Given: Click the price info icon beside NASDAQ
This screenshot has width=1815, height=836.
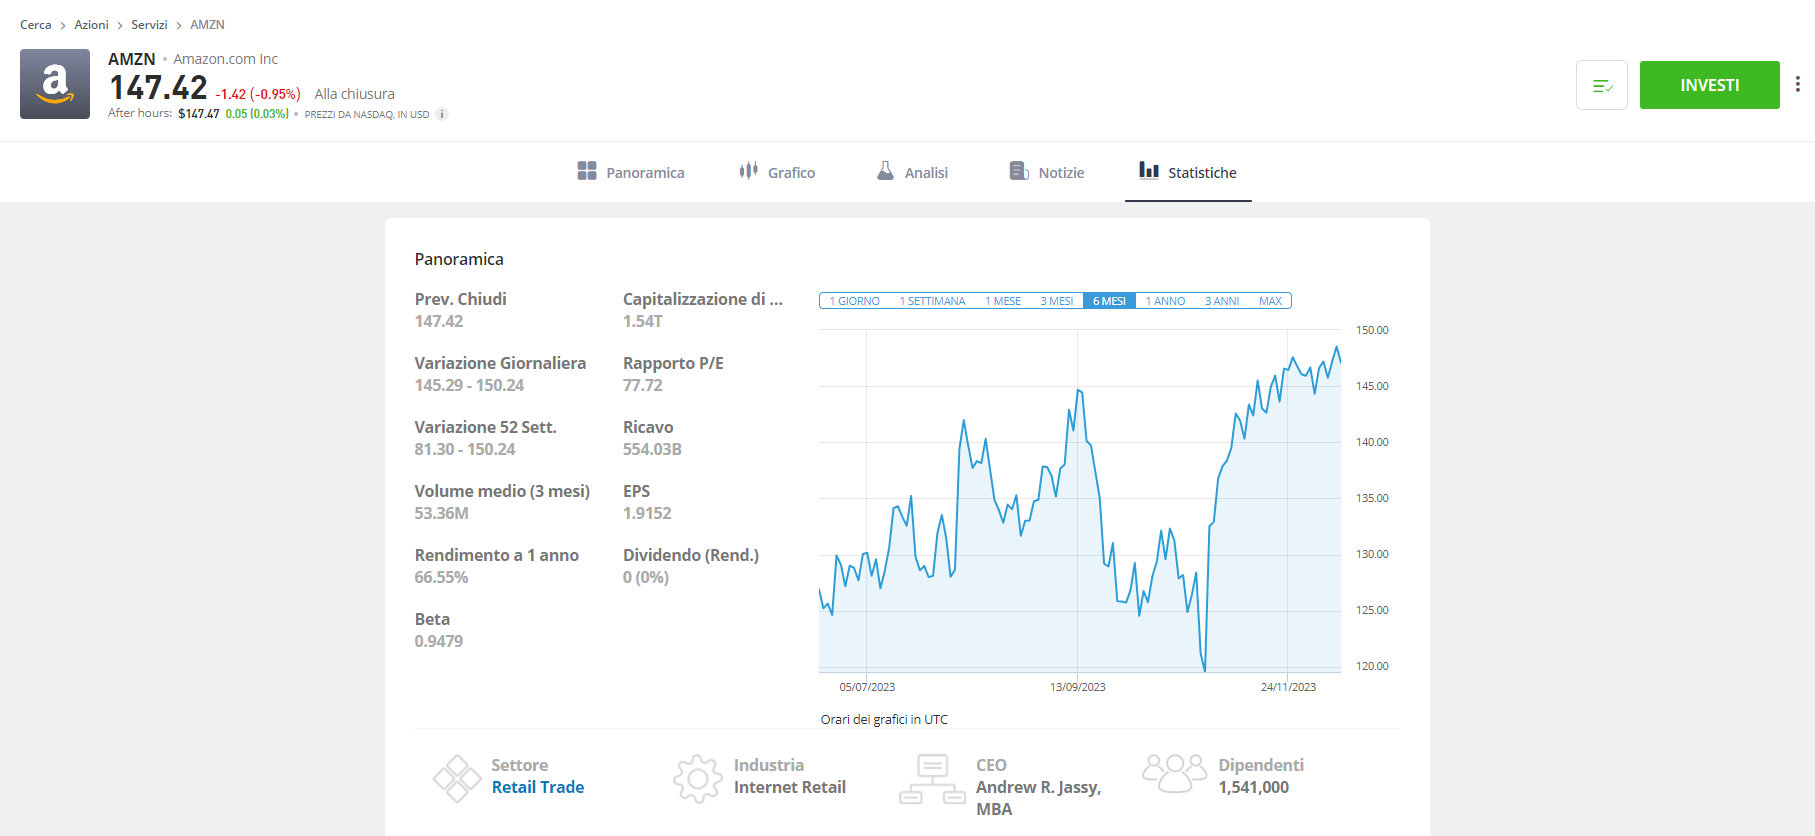Looking at the screenshot, I should click(x=442, y=114).
